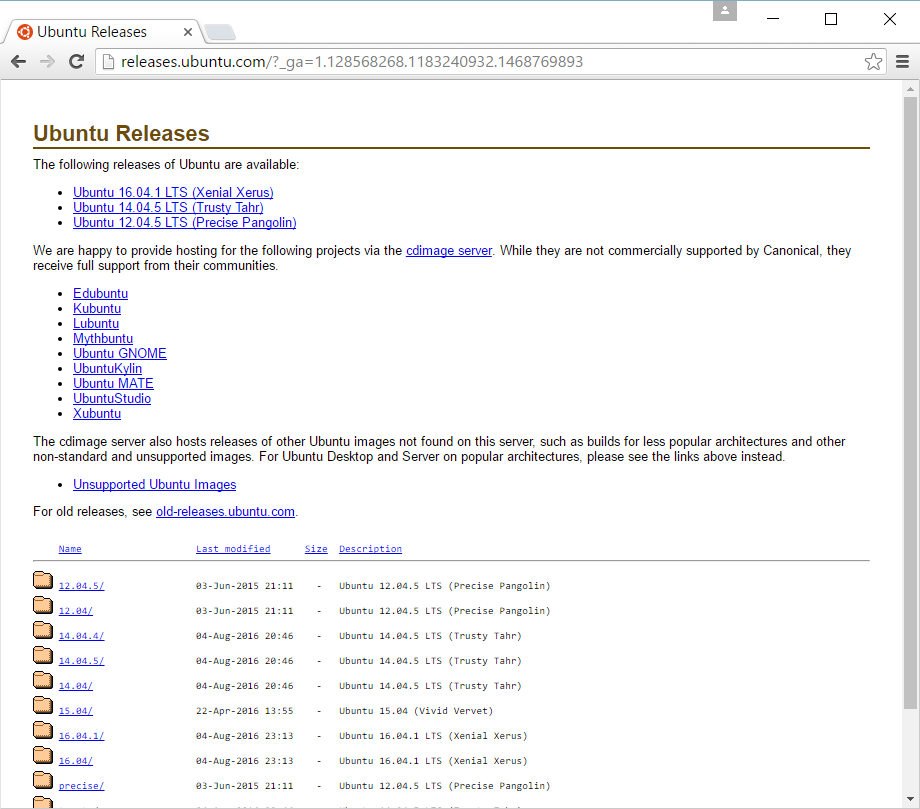
Task: Open the 16.04/ directory link
Action: (76, 761)
